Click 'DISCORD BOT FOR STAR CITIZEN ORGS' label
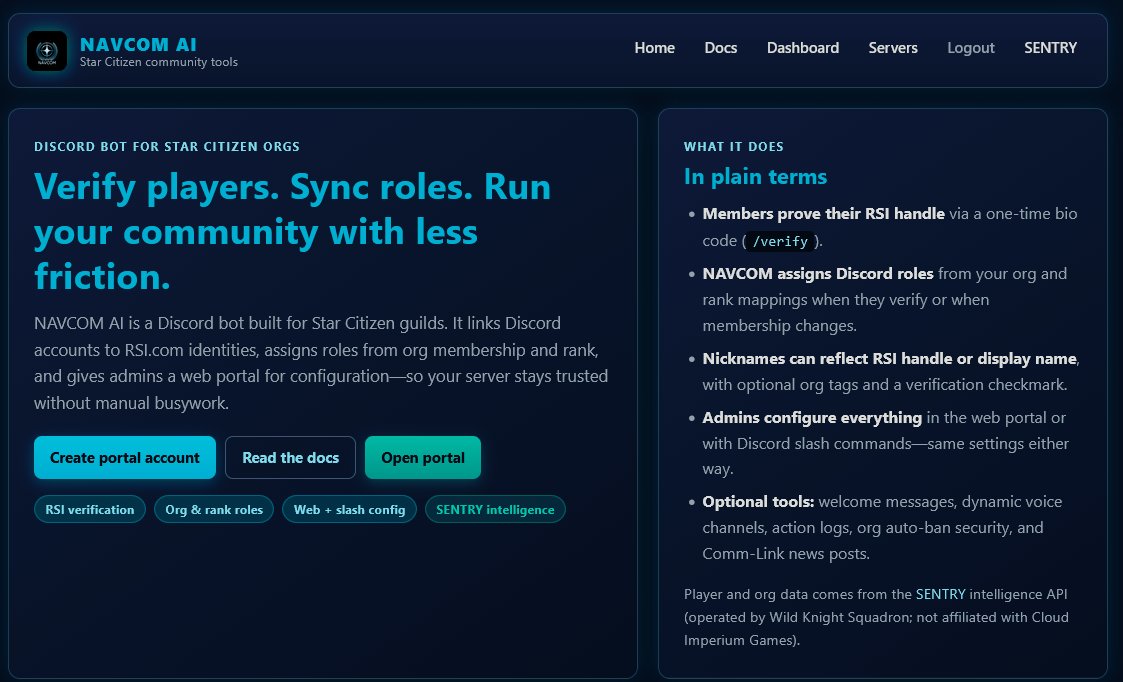The height and width of the screenshot is (682, 1123). point(167,146)
